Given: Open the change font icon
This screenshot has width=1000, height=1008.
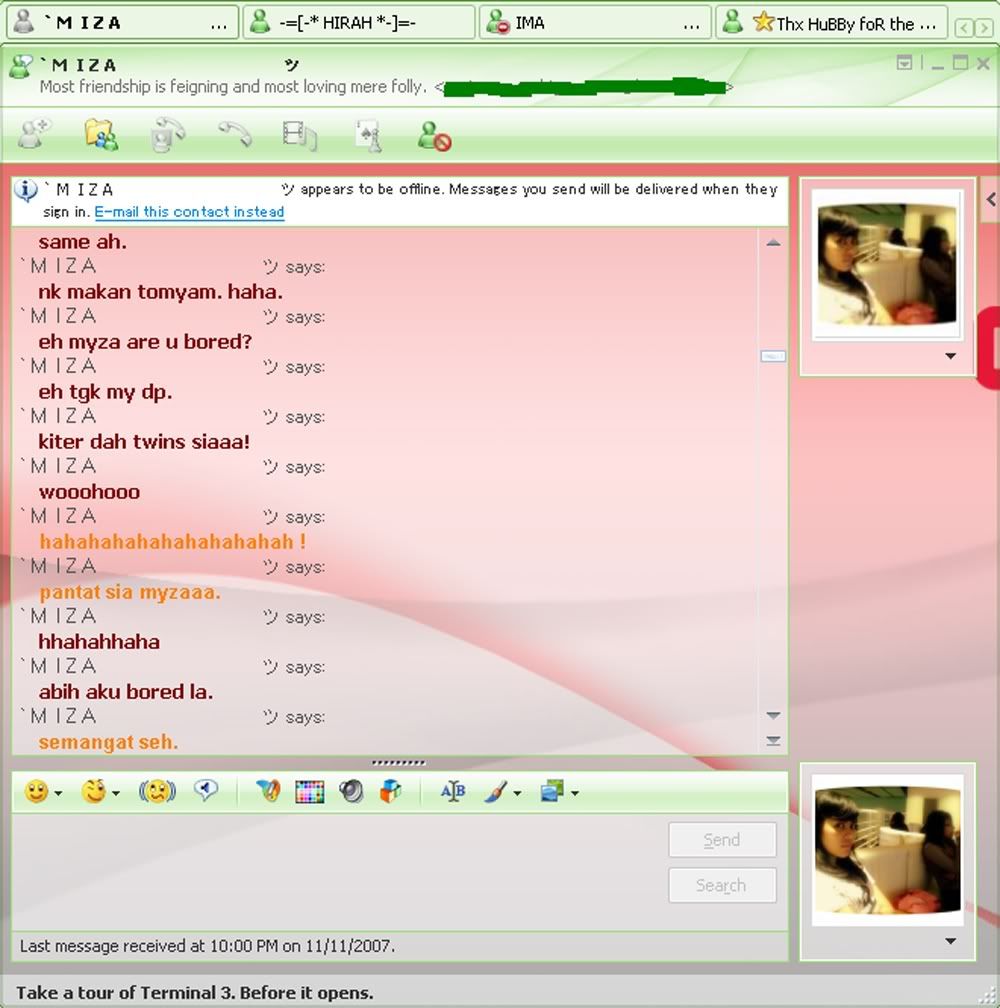Looking at the screenshot, I should (452, 792).
